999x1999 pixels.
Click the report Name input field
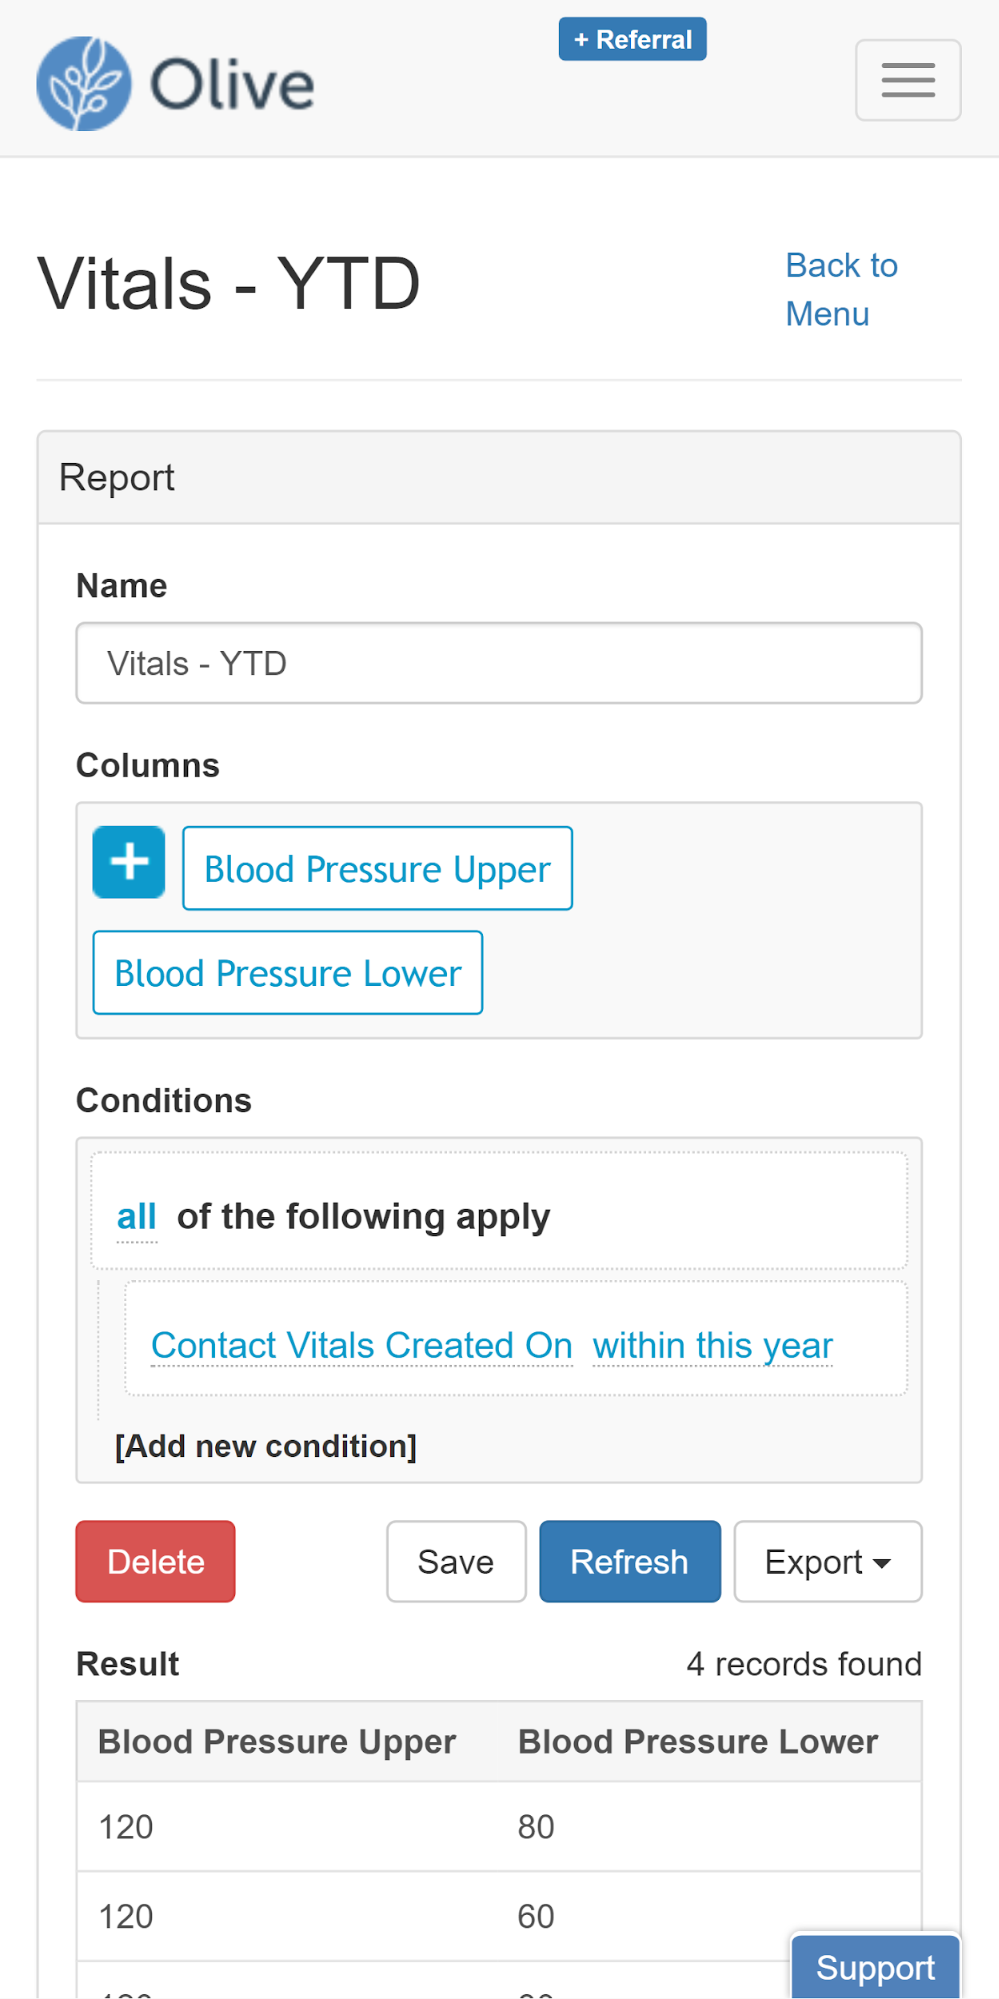(498, 663)
